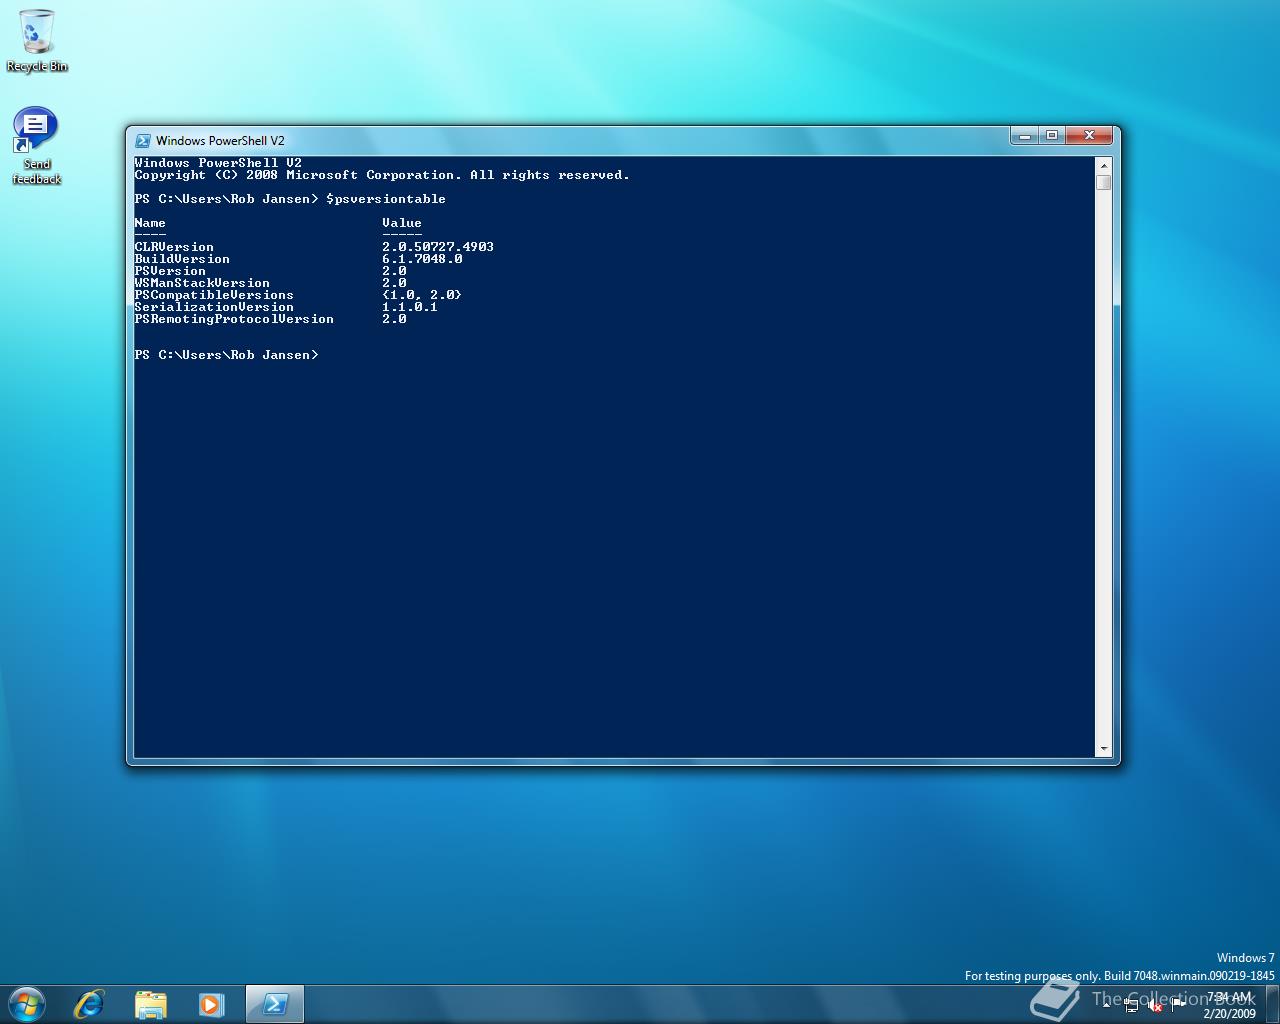Click the PowerShell icon in title bar
The height and width of the screenshot is (1024, 1280).
143,141
